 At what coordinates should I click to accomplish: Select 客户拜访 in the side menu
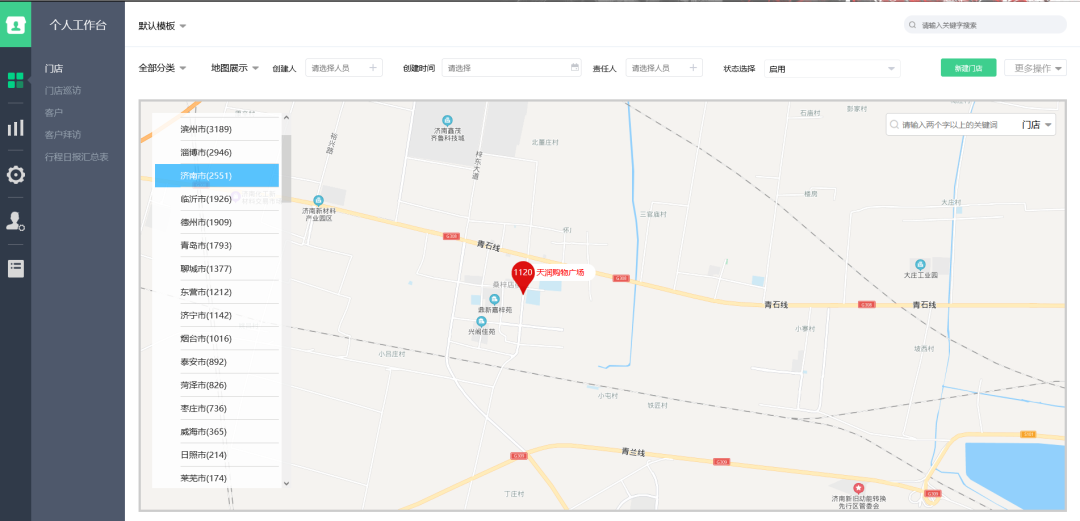coord(63,134)
